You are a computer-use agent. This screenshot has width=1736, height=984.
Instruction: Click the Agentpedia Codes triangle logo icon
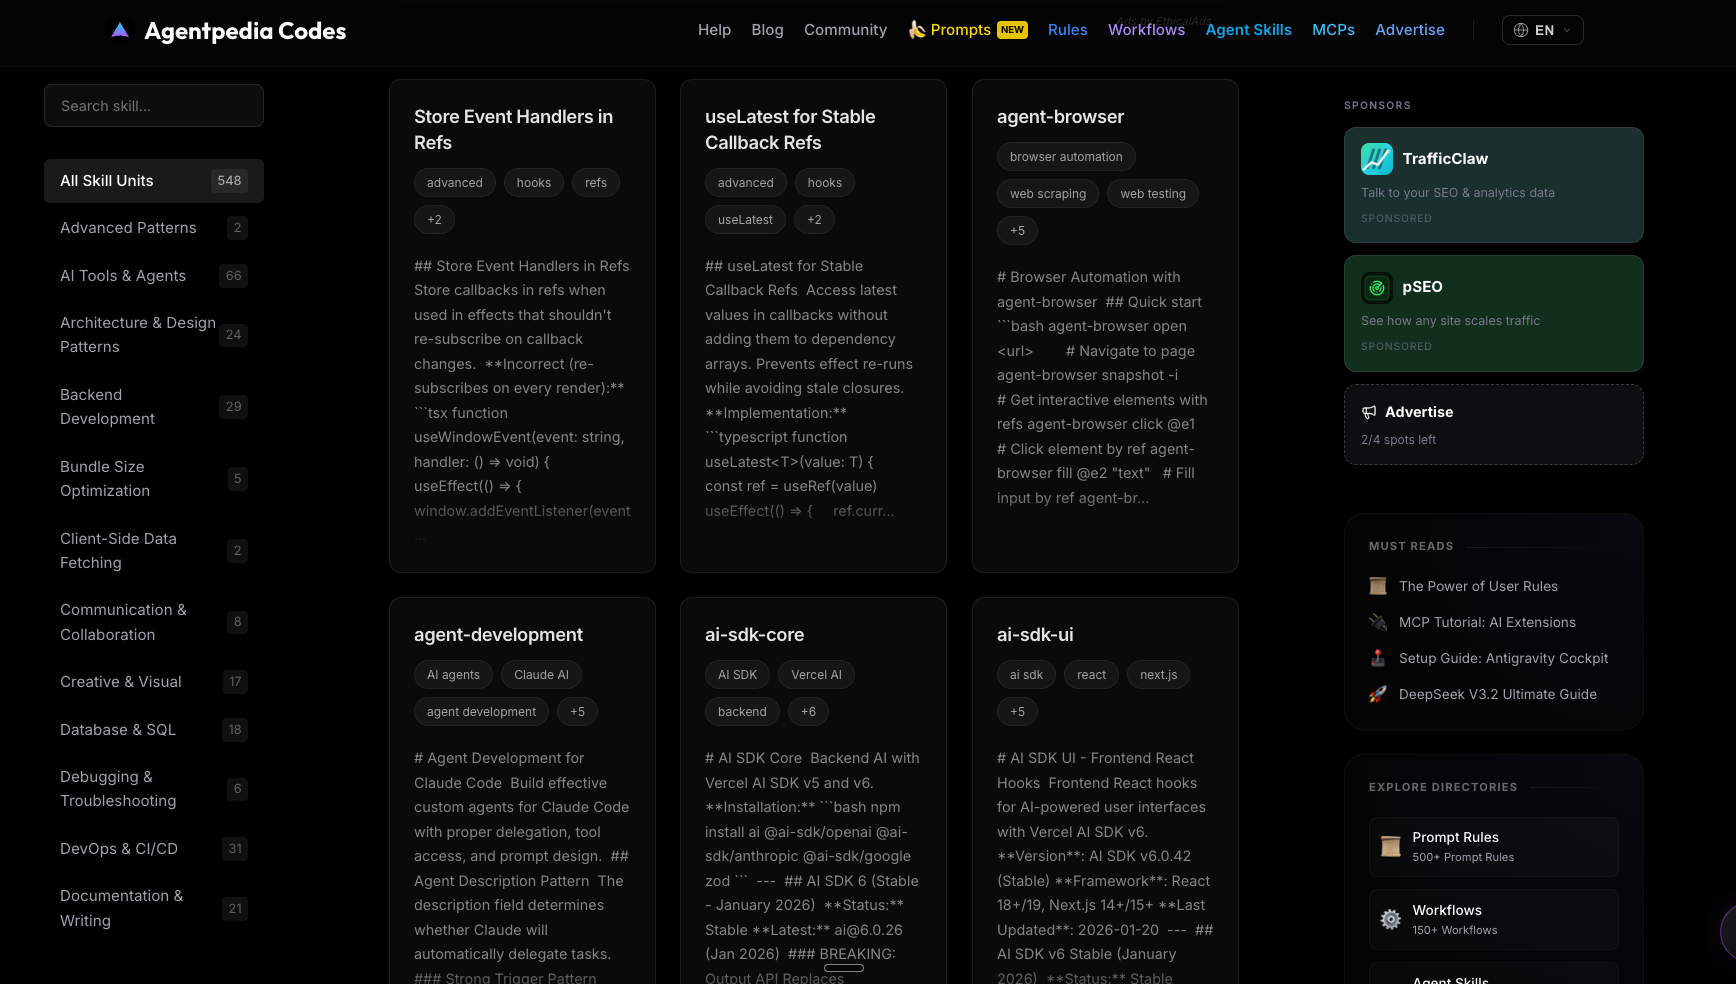coord(120,30)
